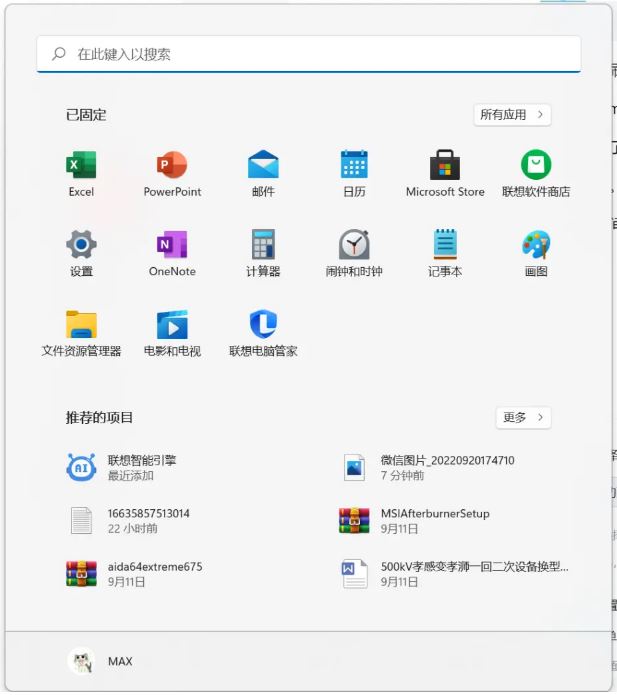Viewport: 617px width, 695px height.
Task: Click the 22 小时前 timestamp
Action: point(133,529)
